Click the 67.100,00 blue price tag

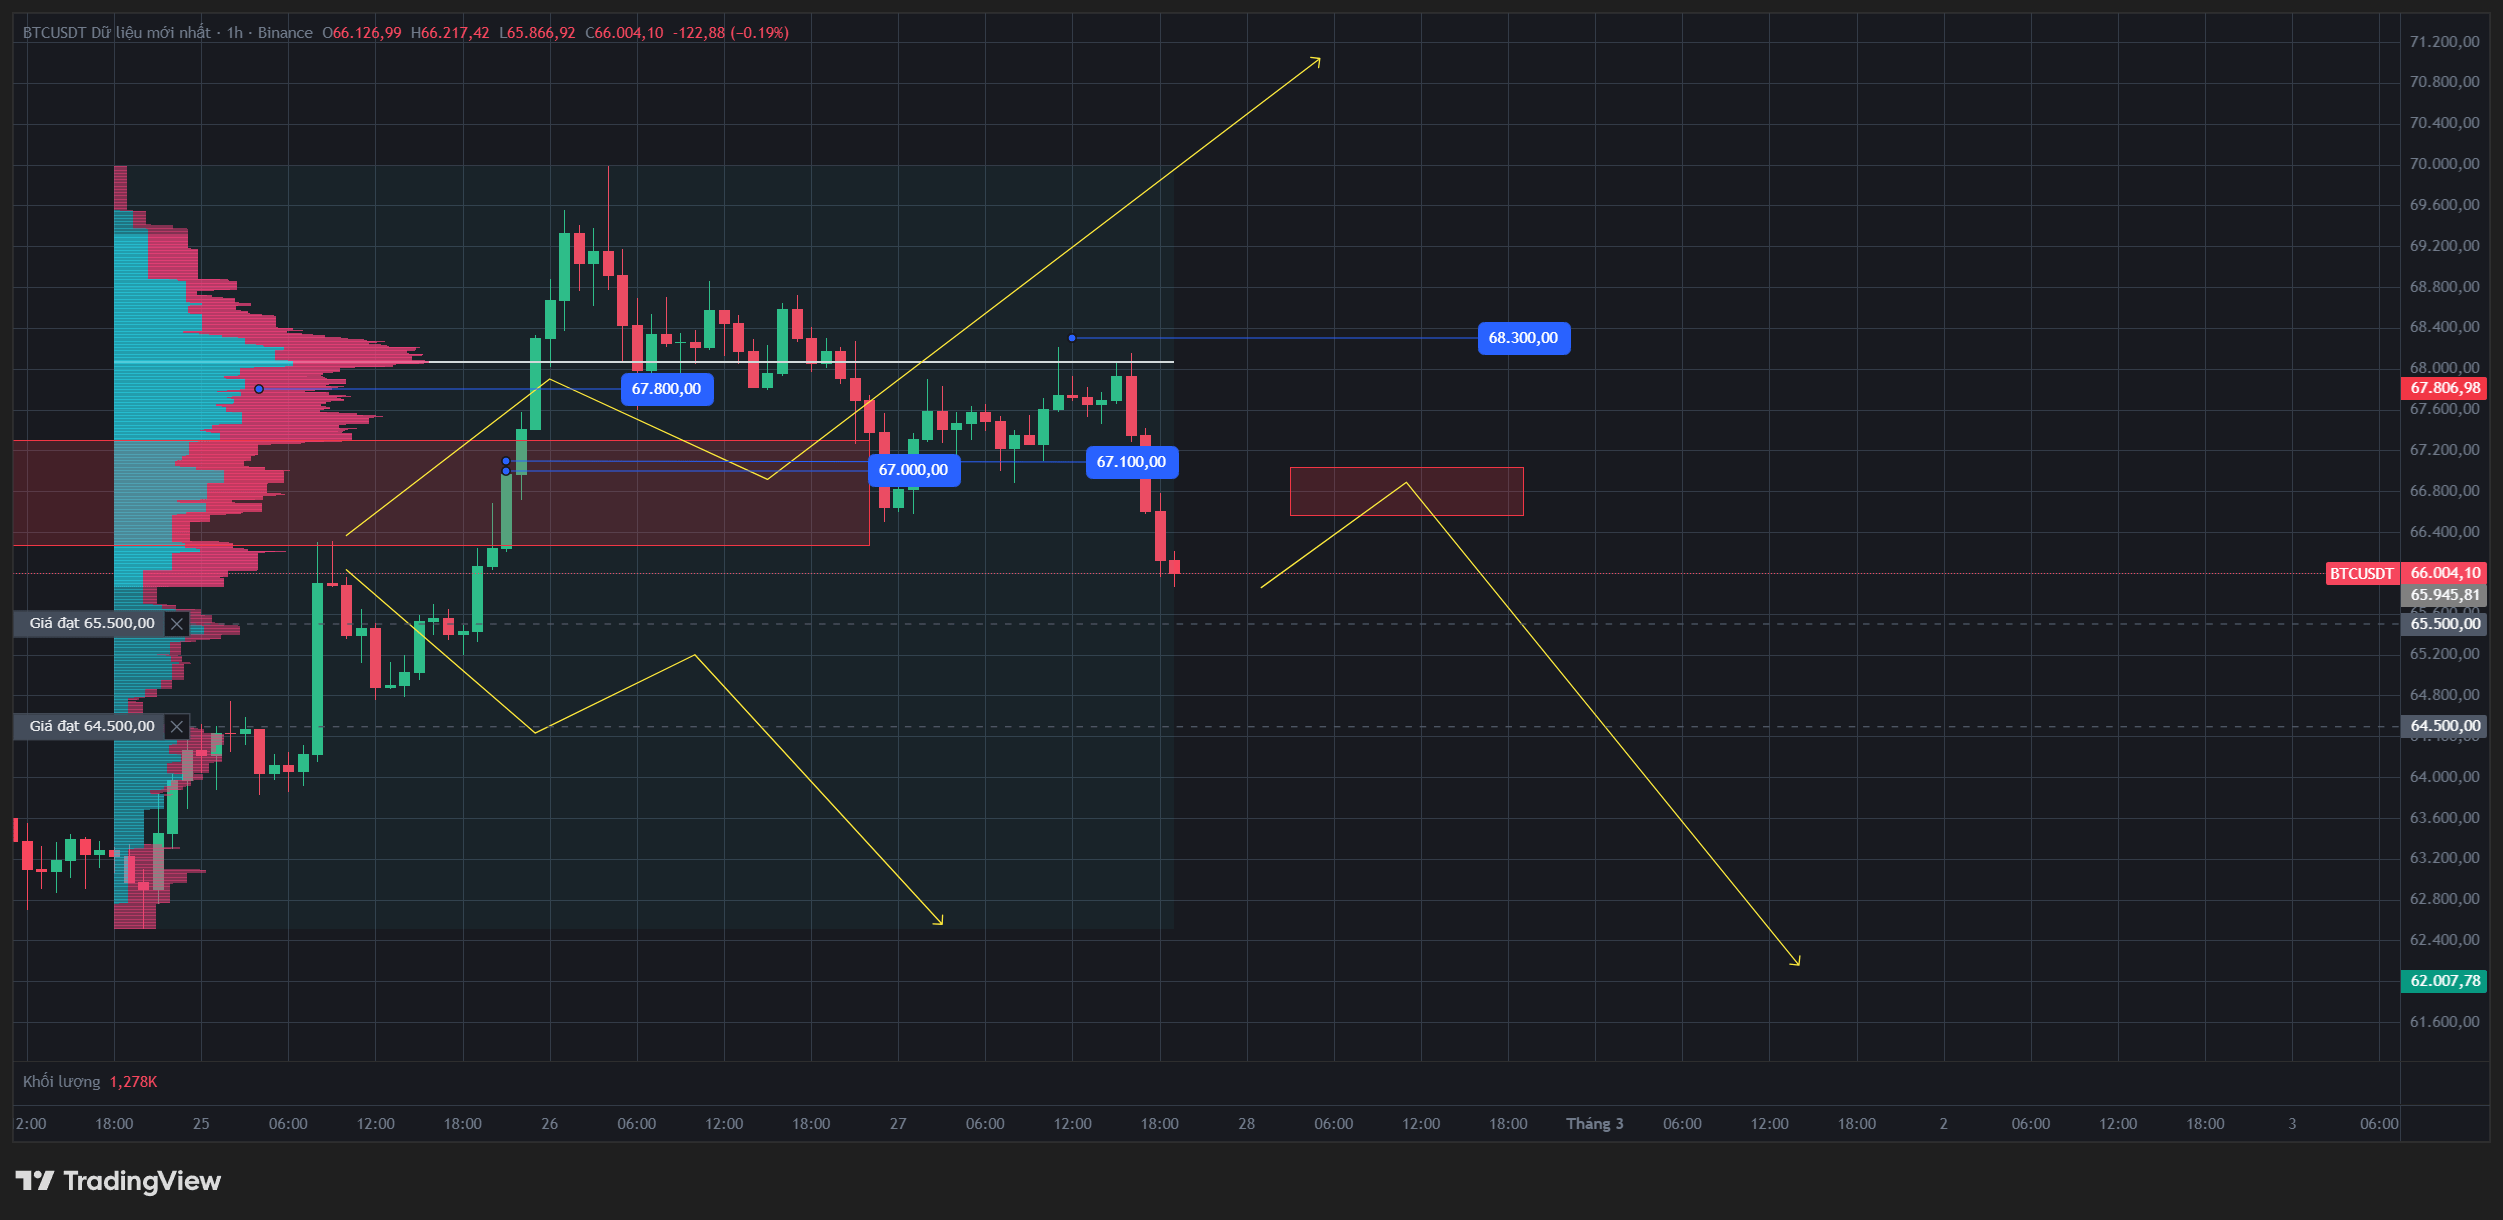click(x=1131, y=462)
